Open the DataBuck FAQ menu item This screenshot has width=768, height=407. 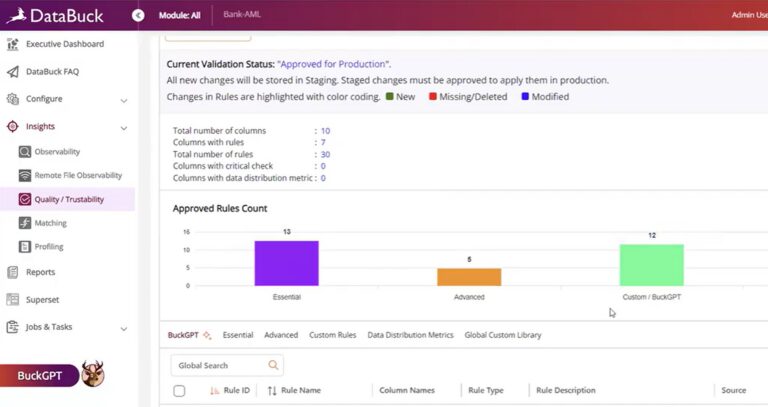click(52, 72)
